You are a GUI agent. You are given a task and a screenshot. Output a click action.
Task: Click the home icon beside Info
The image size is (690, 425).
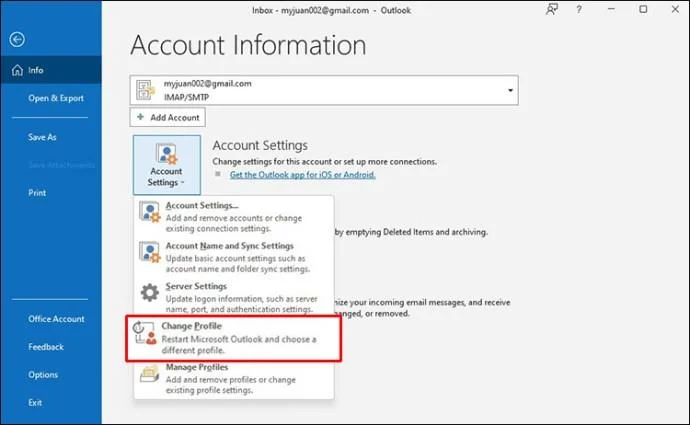(x=17, y=70)
